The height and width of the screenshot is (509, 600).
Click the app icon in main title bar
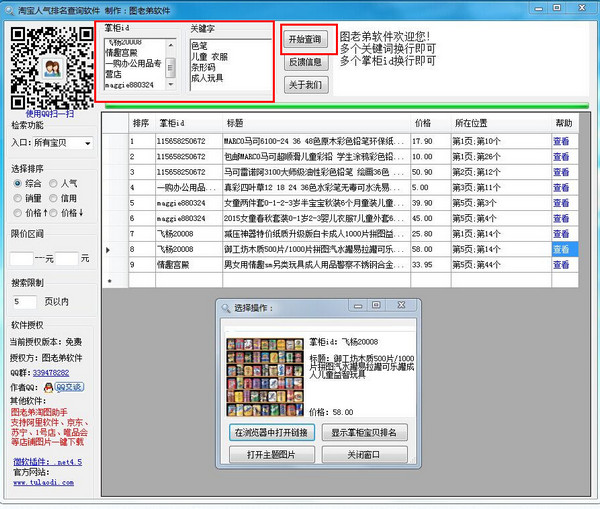[9, 8]
